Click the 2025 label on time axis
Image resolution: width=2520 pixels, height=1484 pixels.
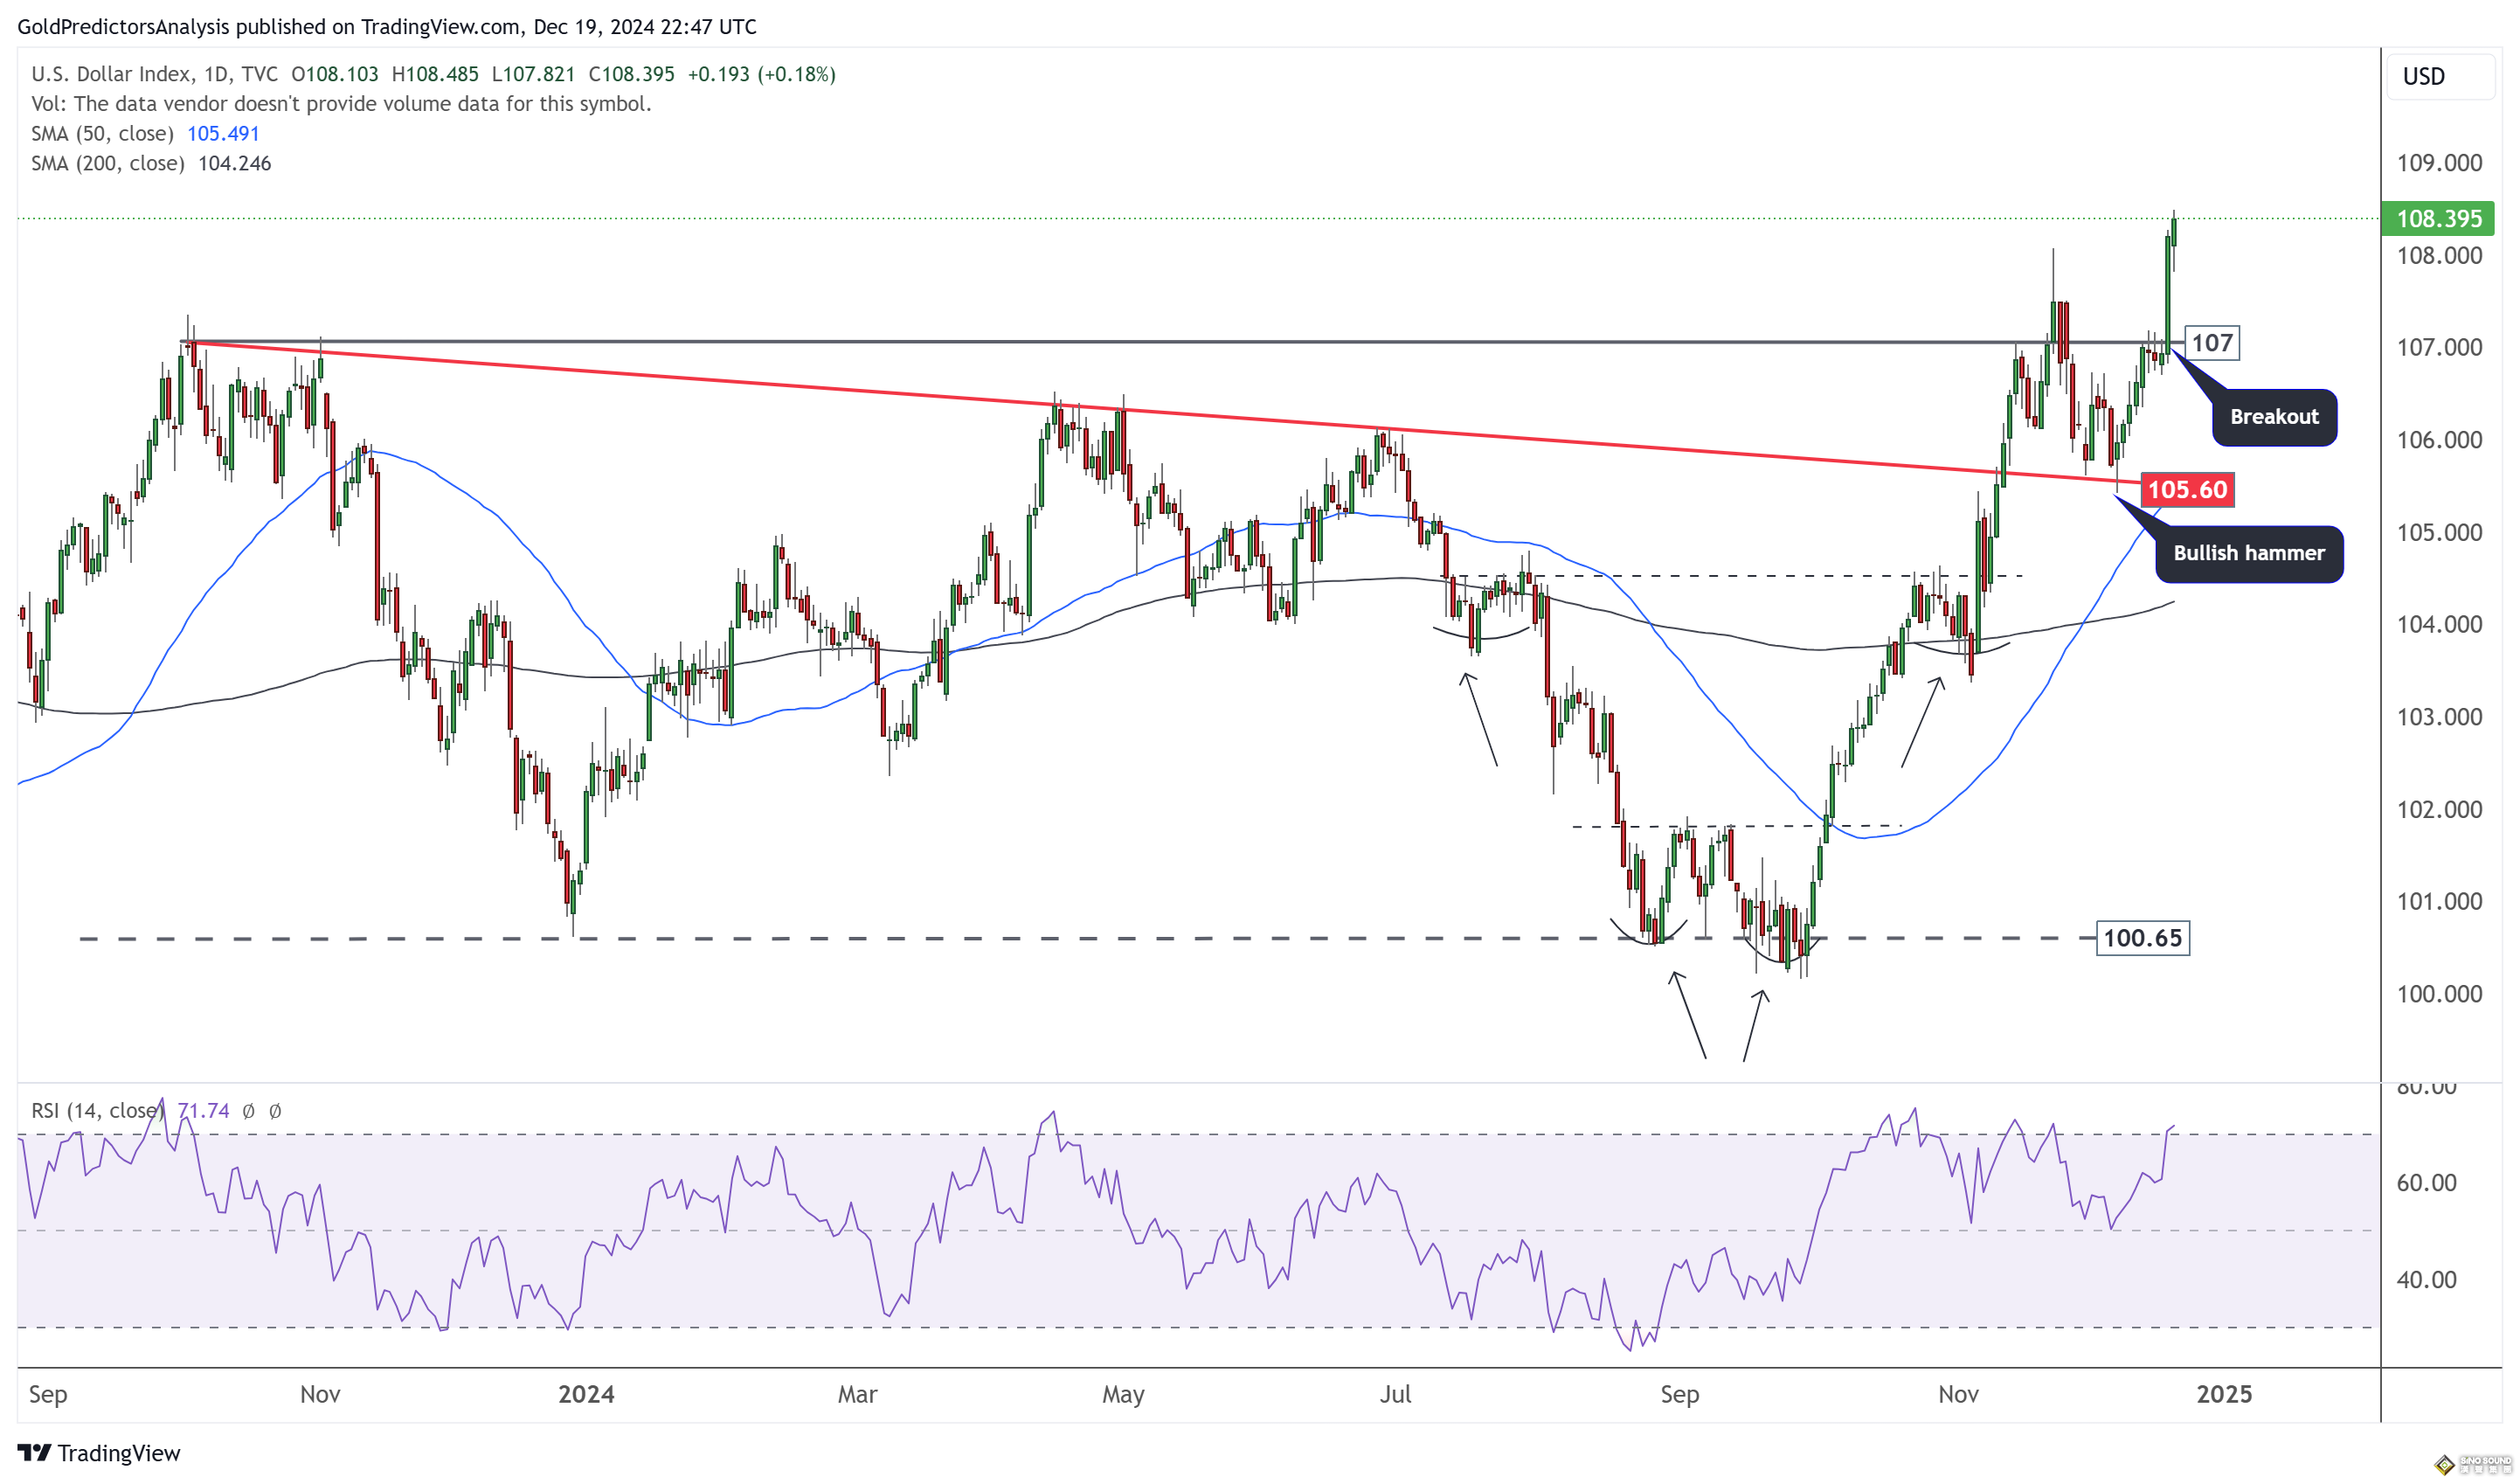pos(2223,1394)
